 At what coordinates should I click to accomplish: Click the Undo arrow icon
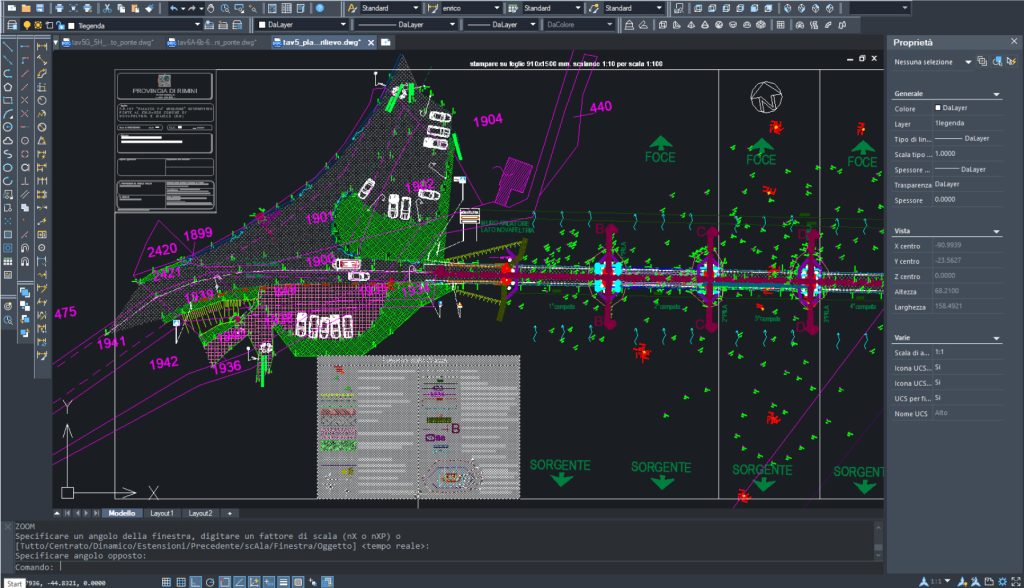173,8
